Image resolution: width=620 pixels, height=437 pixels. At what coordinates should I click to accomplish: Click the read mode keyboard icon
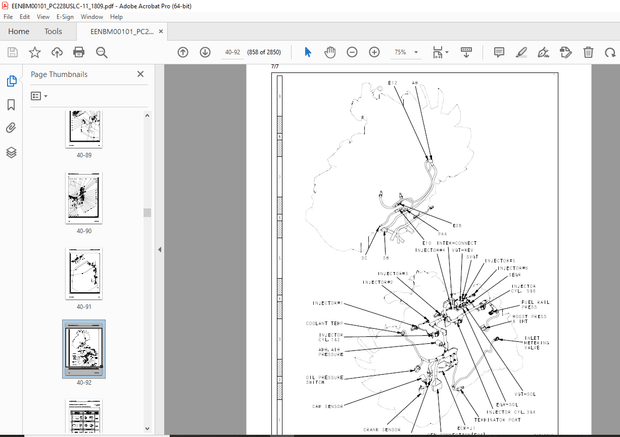tap(467, 52)
